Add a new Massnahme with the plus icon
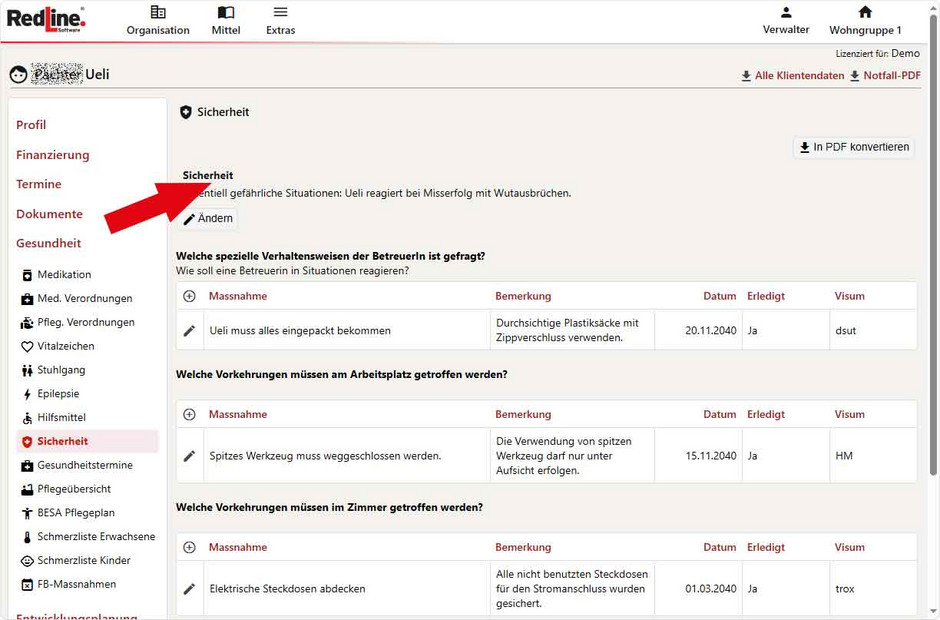 (189, 295)
